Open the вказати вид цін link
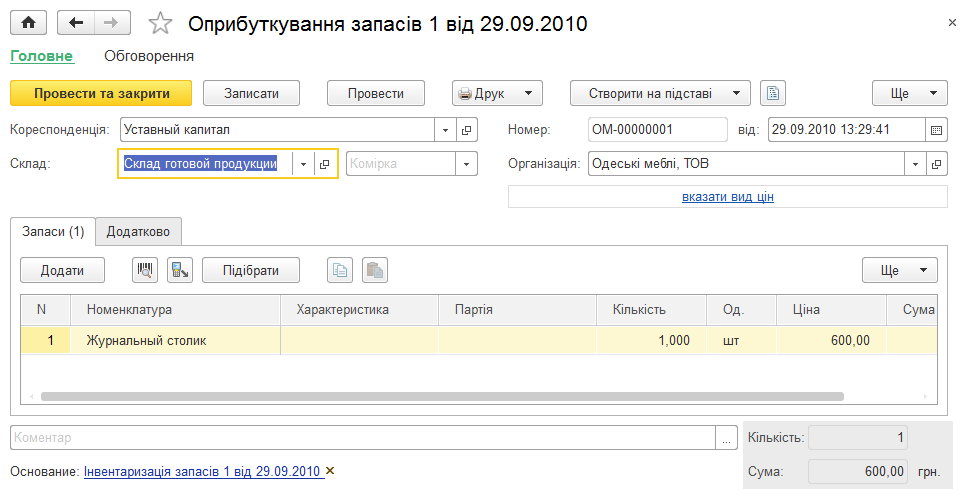 point(727,197)
